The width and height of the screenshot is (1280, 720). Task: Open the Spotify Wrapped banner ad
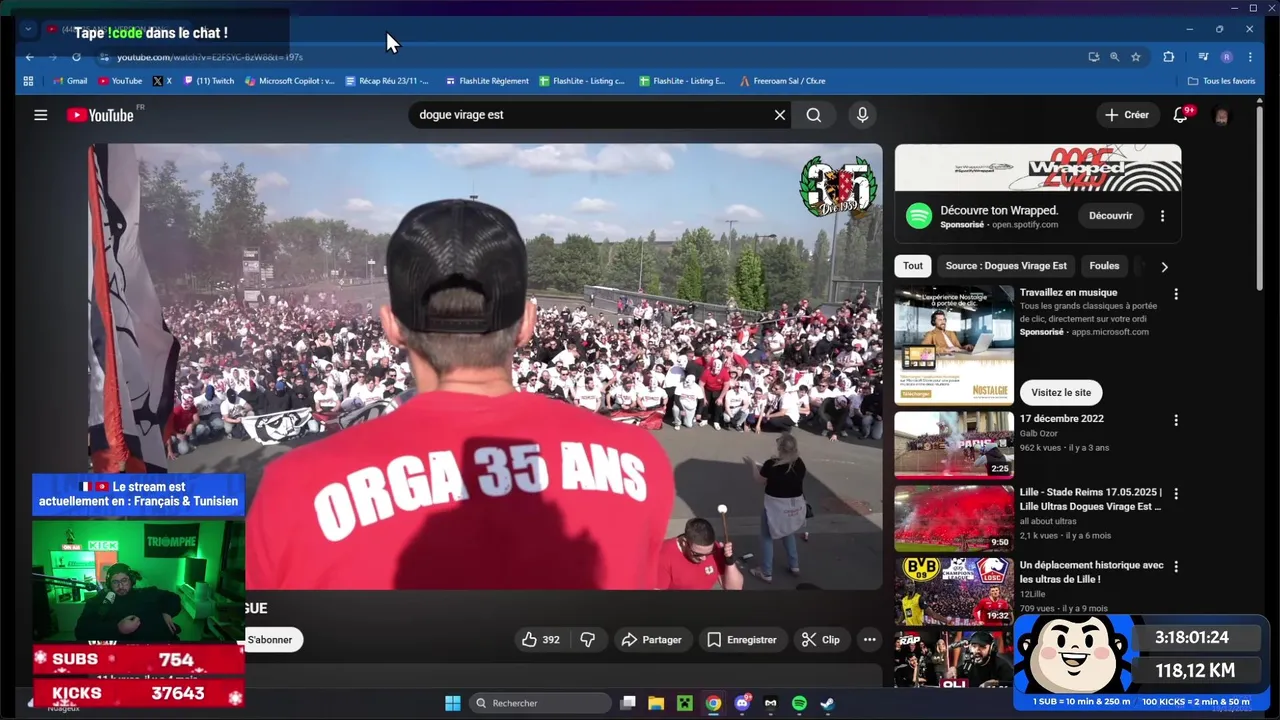click(x=1038, y=167)
